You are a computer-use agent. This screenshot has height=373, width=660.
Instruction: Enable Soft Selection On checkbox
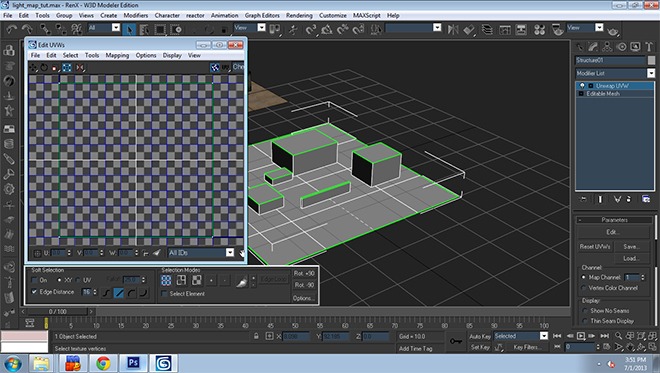[34, 280]
